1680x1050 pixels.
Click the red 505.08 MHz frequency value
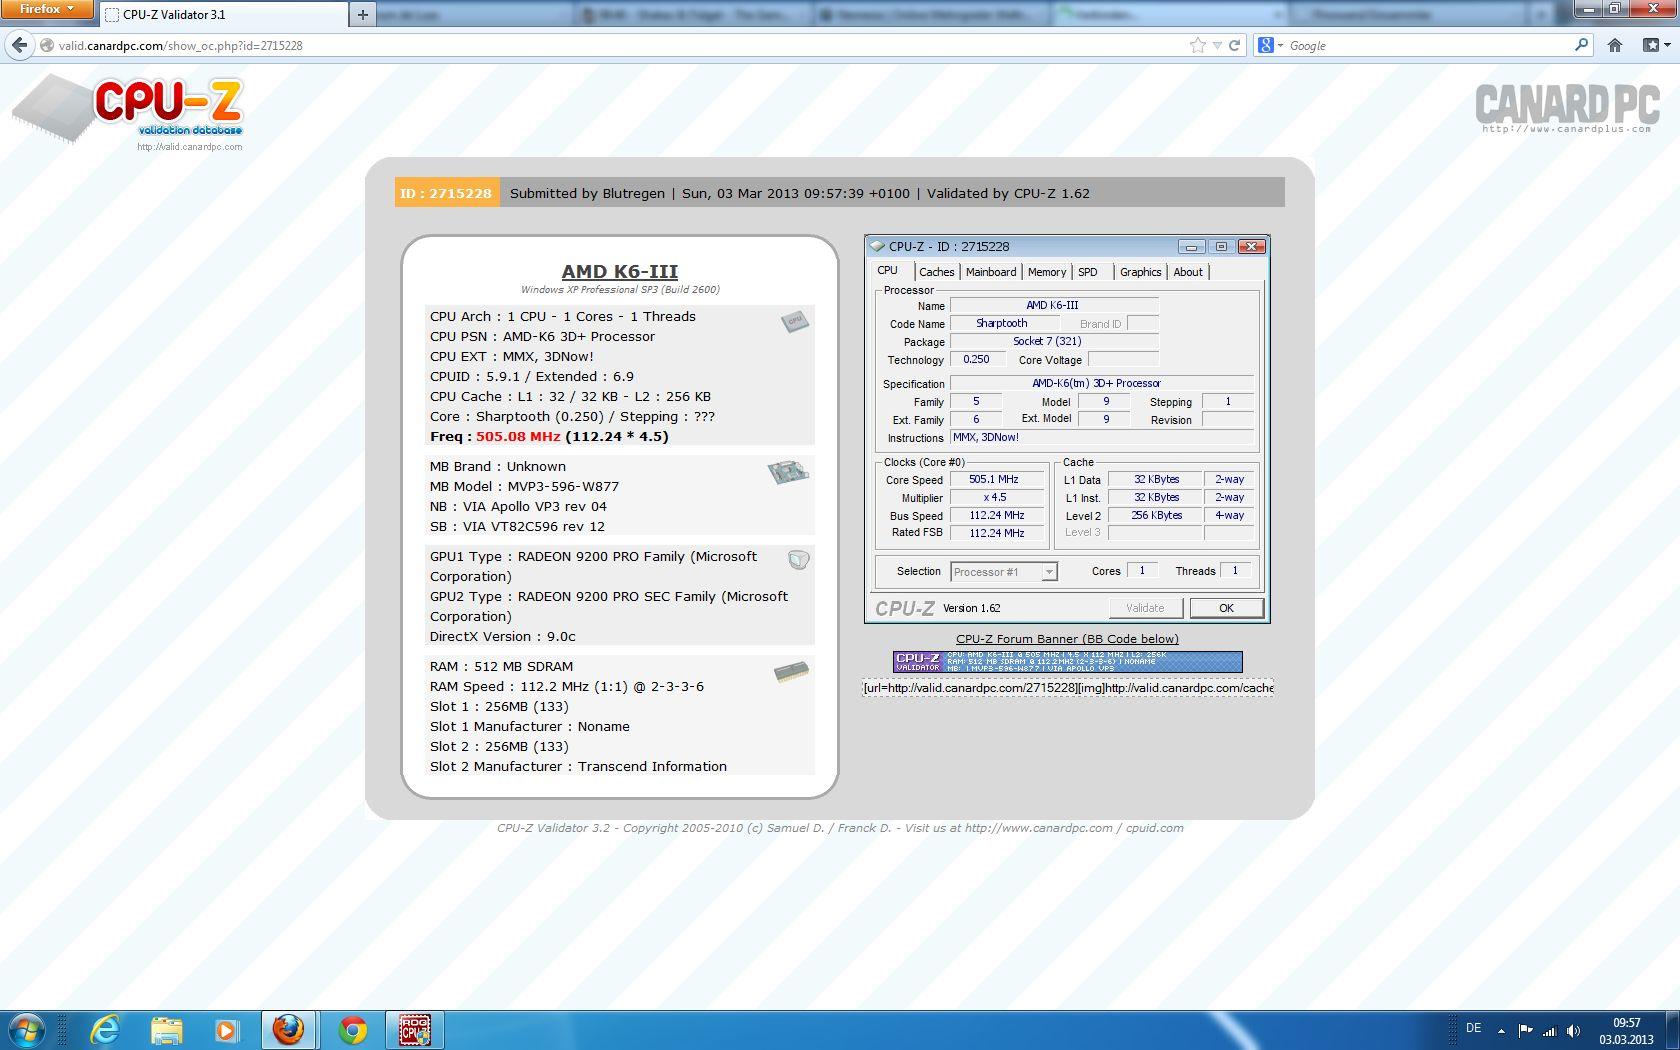(x=518, y=437)
